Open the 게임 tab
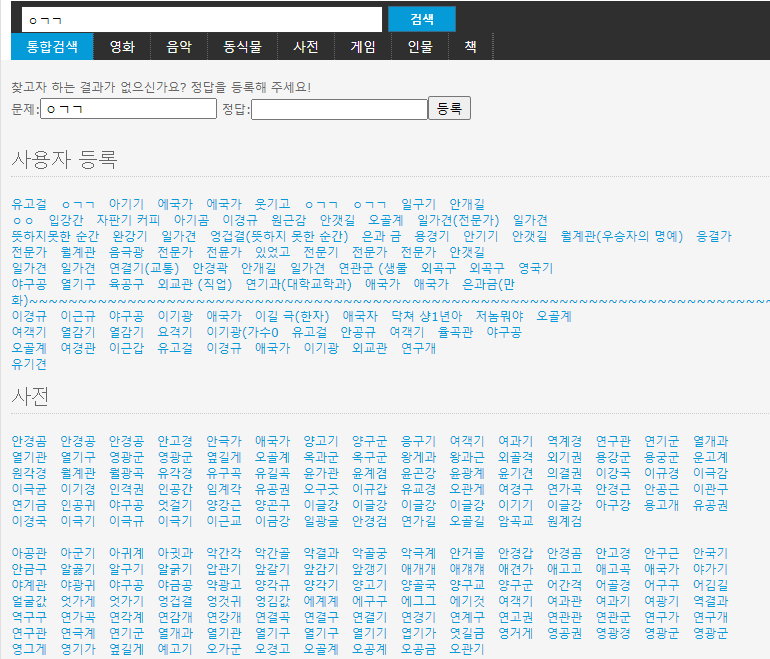The height and width of the screenshot is (659, 770). coord(362,47)
